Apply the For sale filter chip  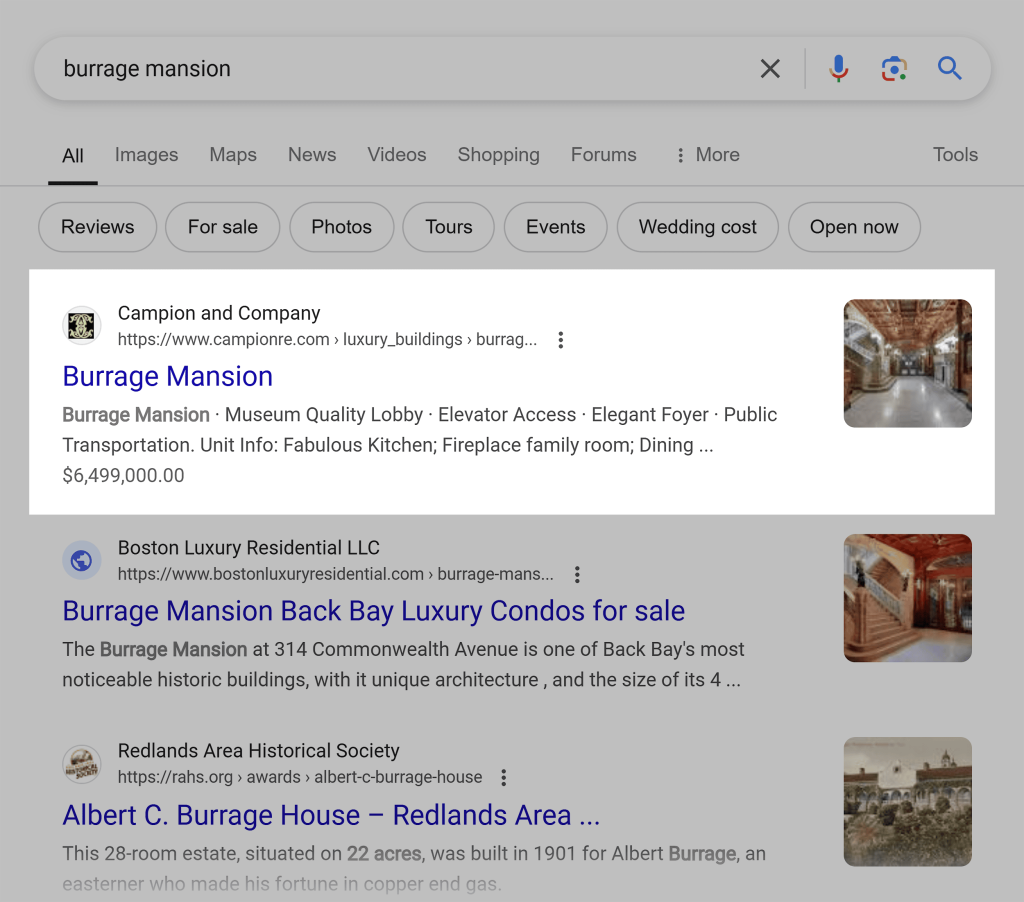tap(223, 227)
